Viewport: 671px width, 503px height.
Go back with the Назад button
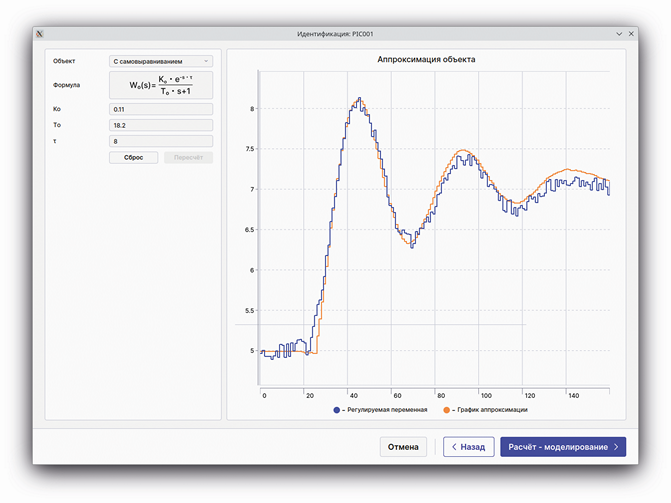point(468,447)
